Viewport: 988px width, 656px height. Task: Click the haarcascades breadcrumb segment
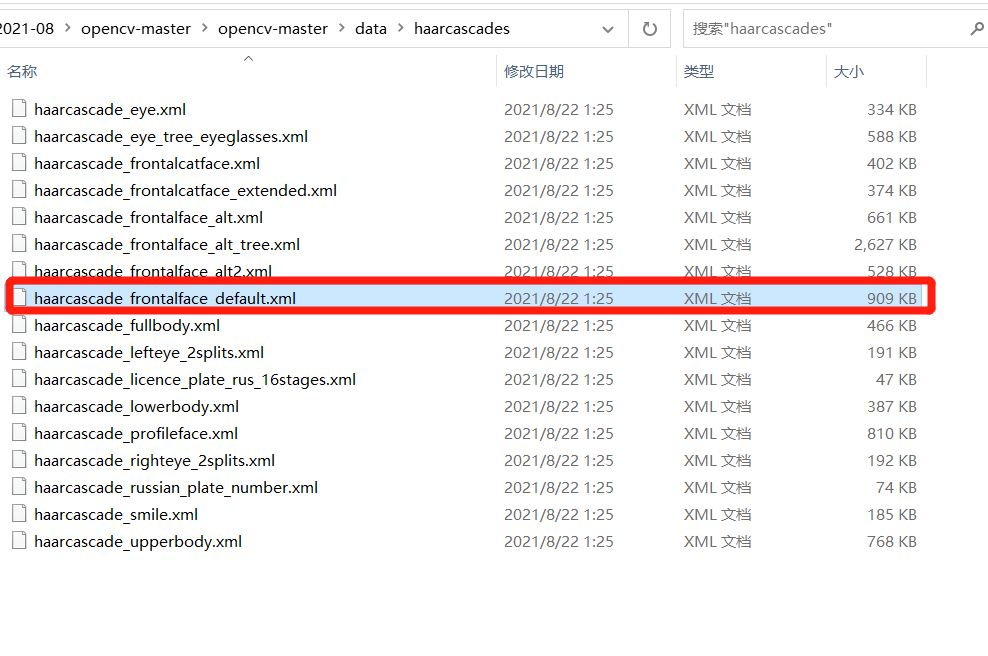tap(462, 29)
